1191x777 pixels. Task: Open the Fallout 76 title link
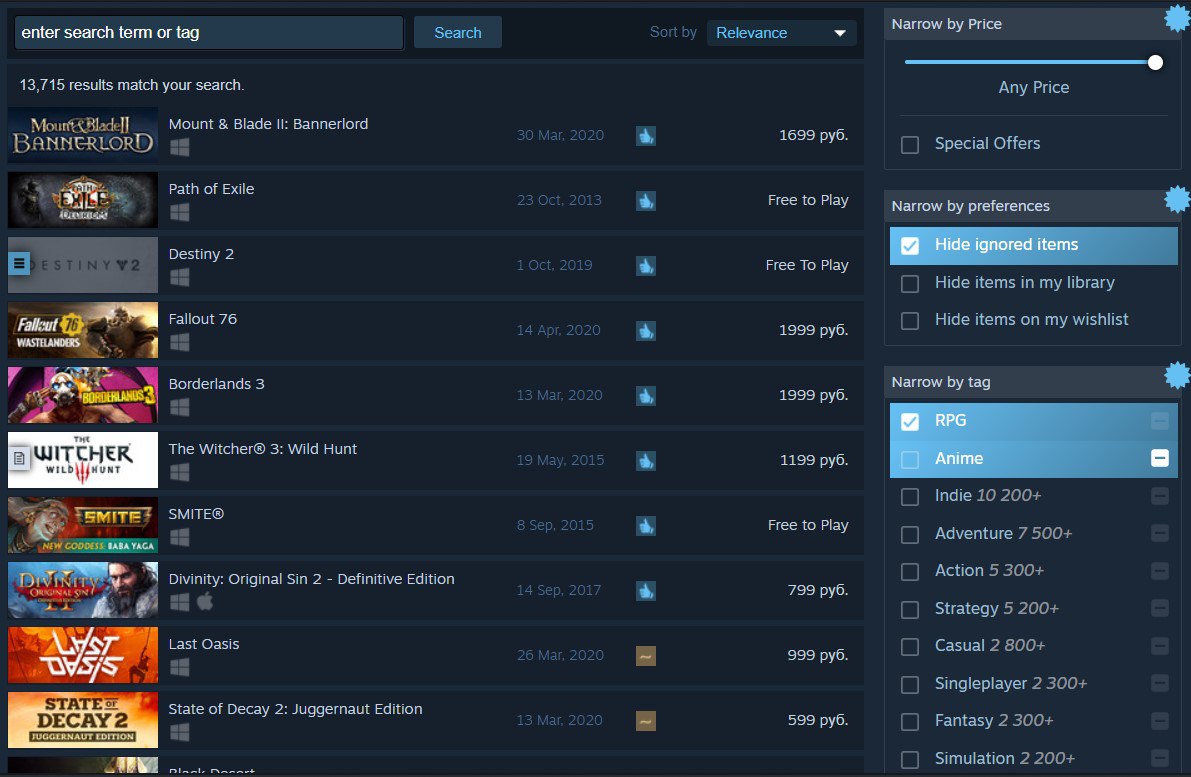203,319
